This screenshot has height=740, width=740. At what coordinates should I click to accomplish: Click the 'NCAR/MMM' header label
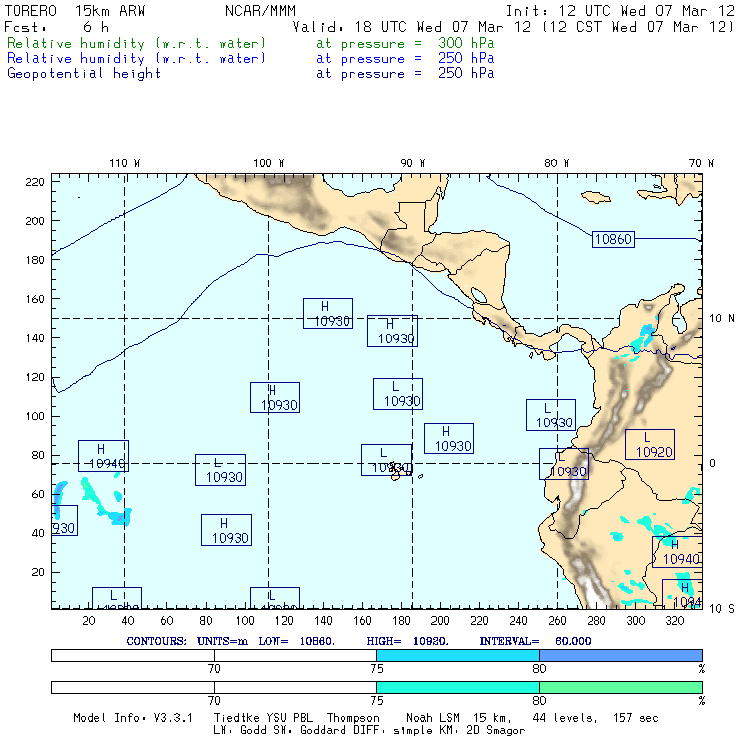point(260,11)
